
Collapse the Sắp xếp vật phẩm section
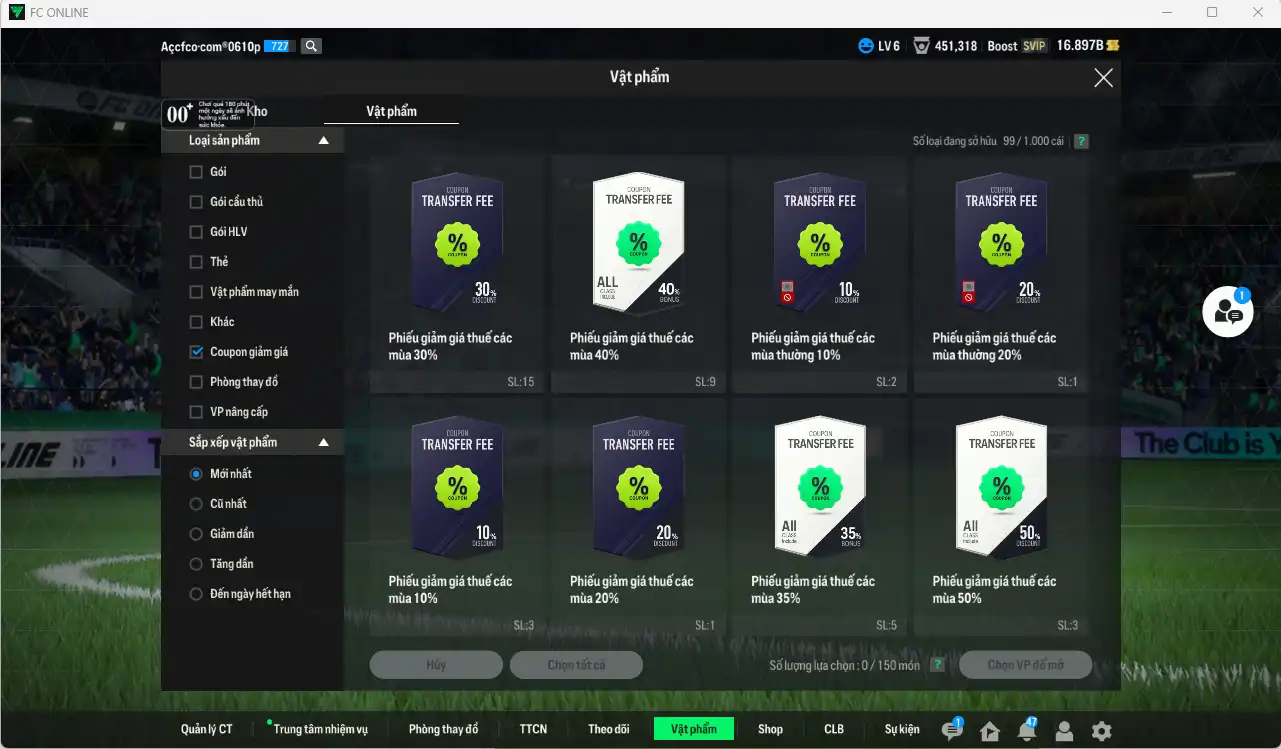point(323,442)
